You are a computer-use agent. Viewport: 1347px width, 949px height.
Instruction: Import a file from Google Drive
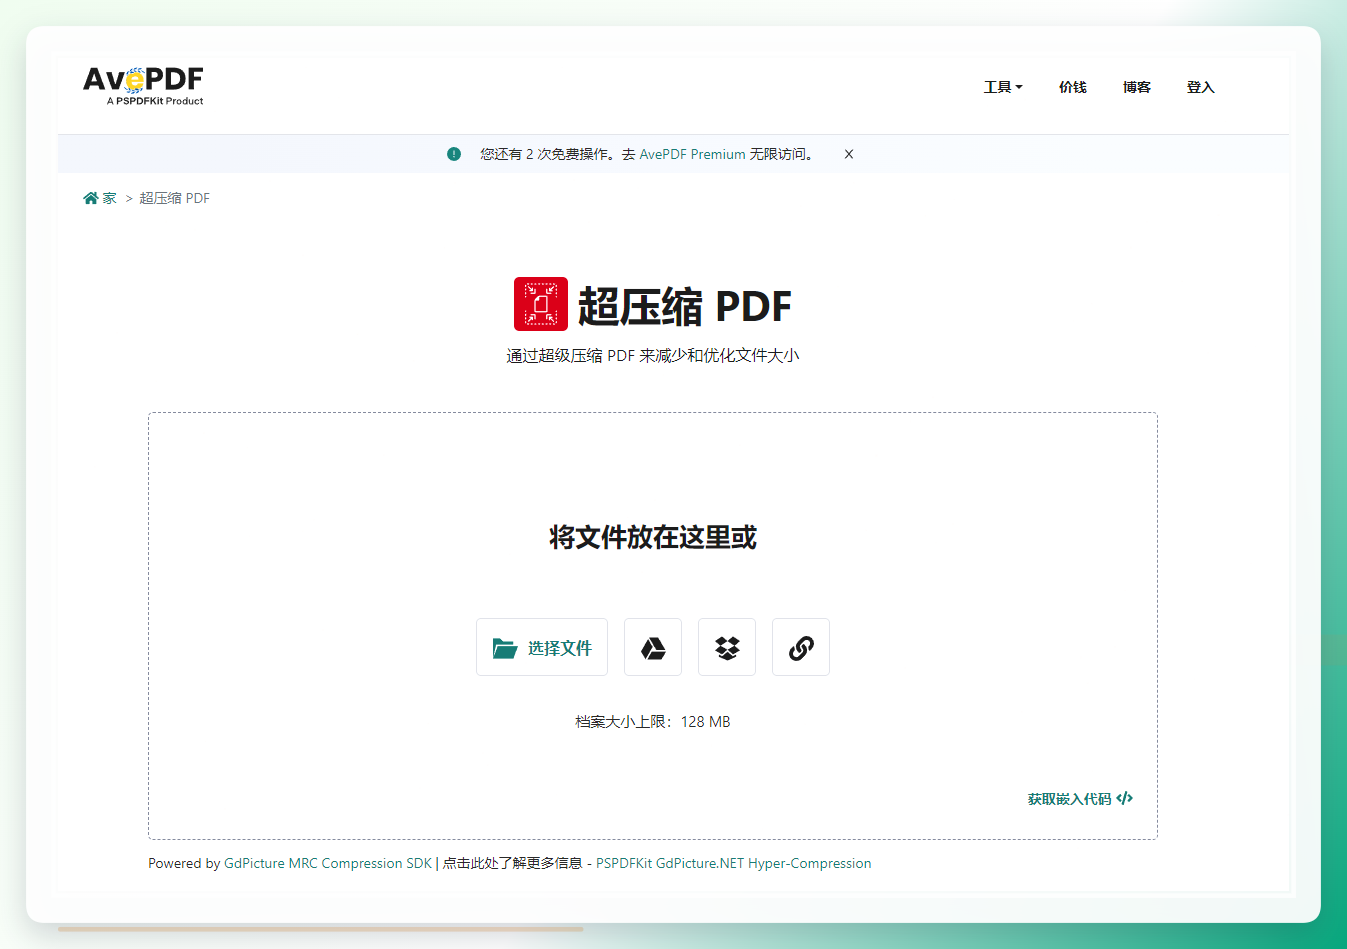653,647
